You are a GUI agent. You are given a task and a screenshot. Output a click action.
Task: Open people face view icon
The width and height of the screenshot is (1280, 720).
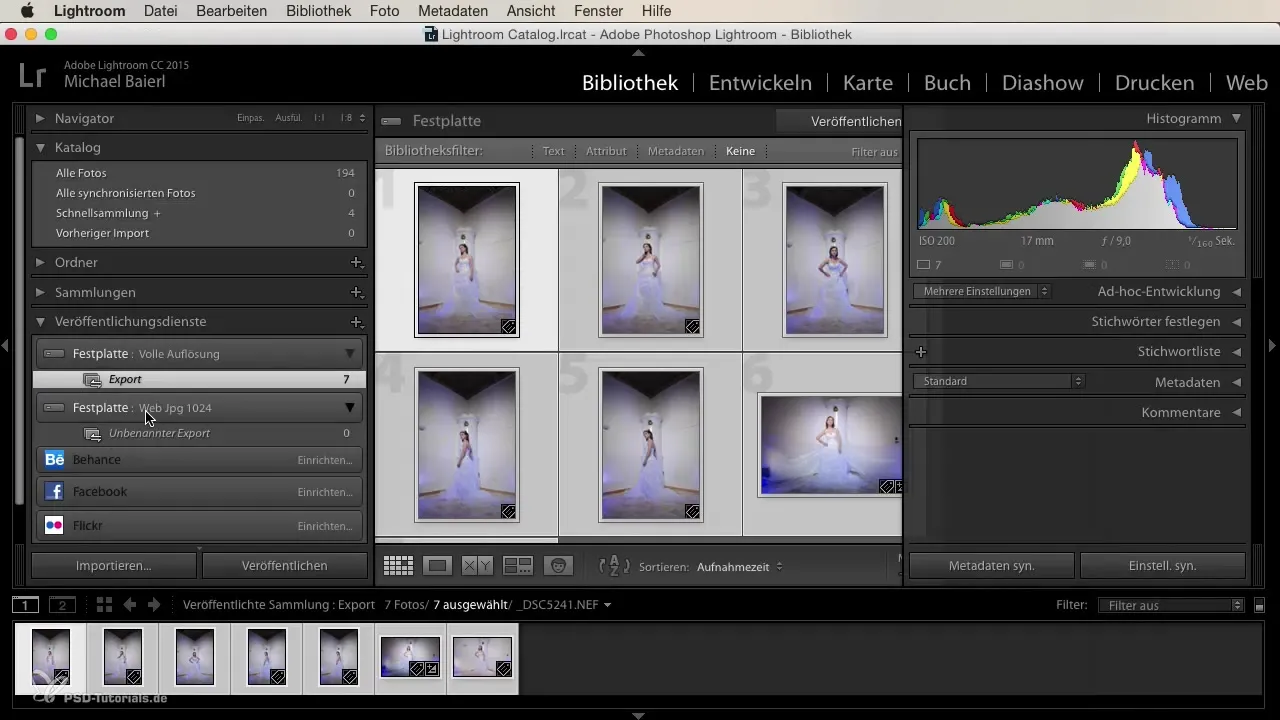click(558, 566)
